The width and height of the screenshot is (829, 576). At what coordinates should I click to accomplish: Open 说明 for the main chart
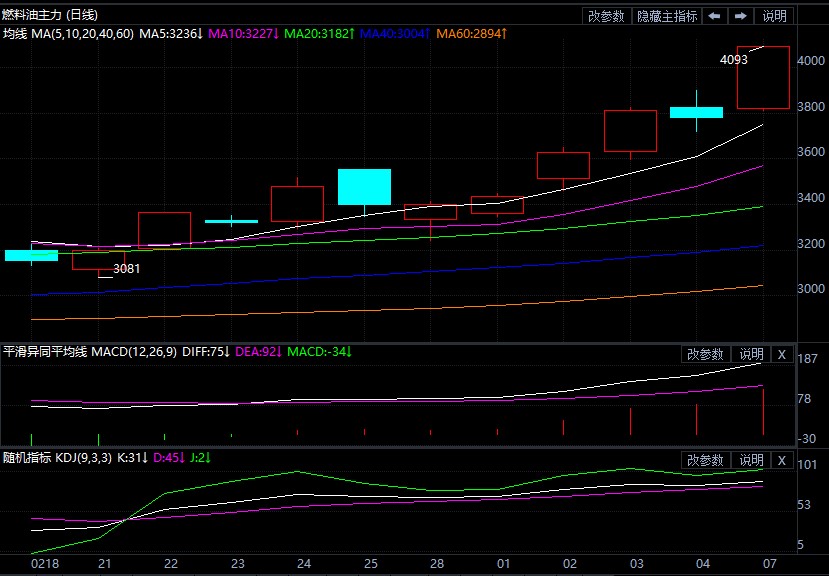(775, 16)
